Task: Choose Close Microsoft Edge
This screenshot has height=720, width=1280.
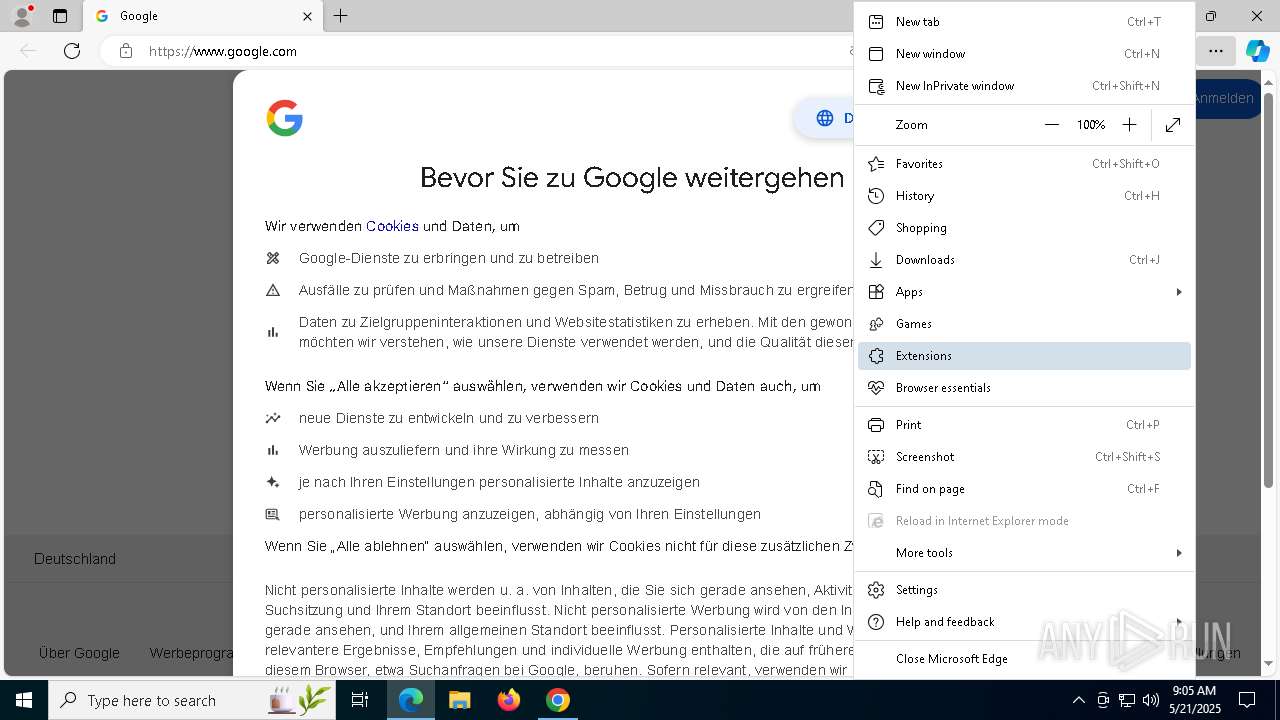Action: (x=1024, y=659)
